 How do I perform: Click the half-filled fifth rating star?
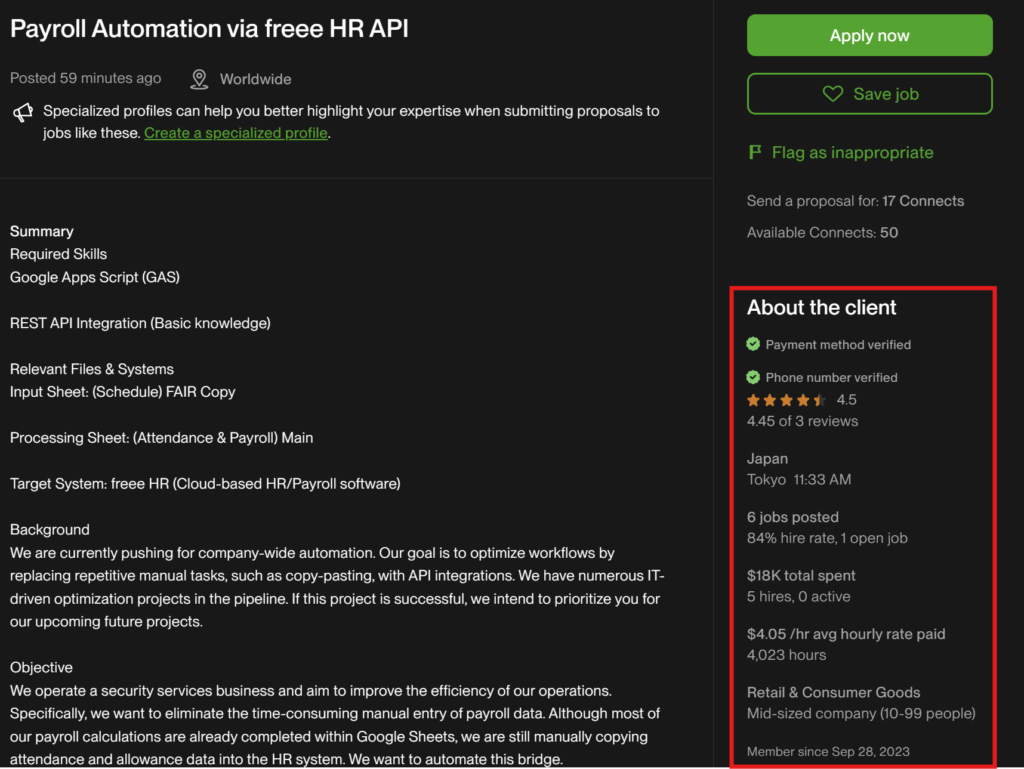[820, 400]
